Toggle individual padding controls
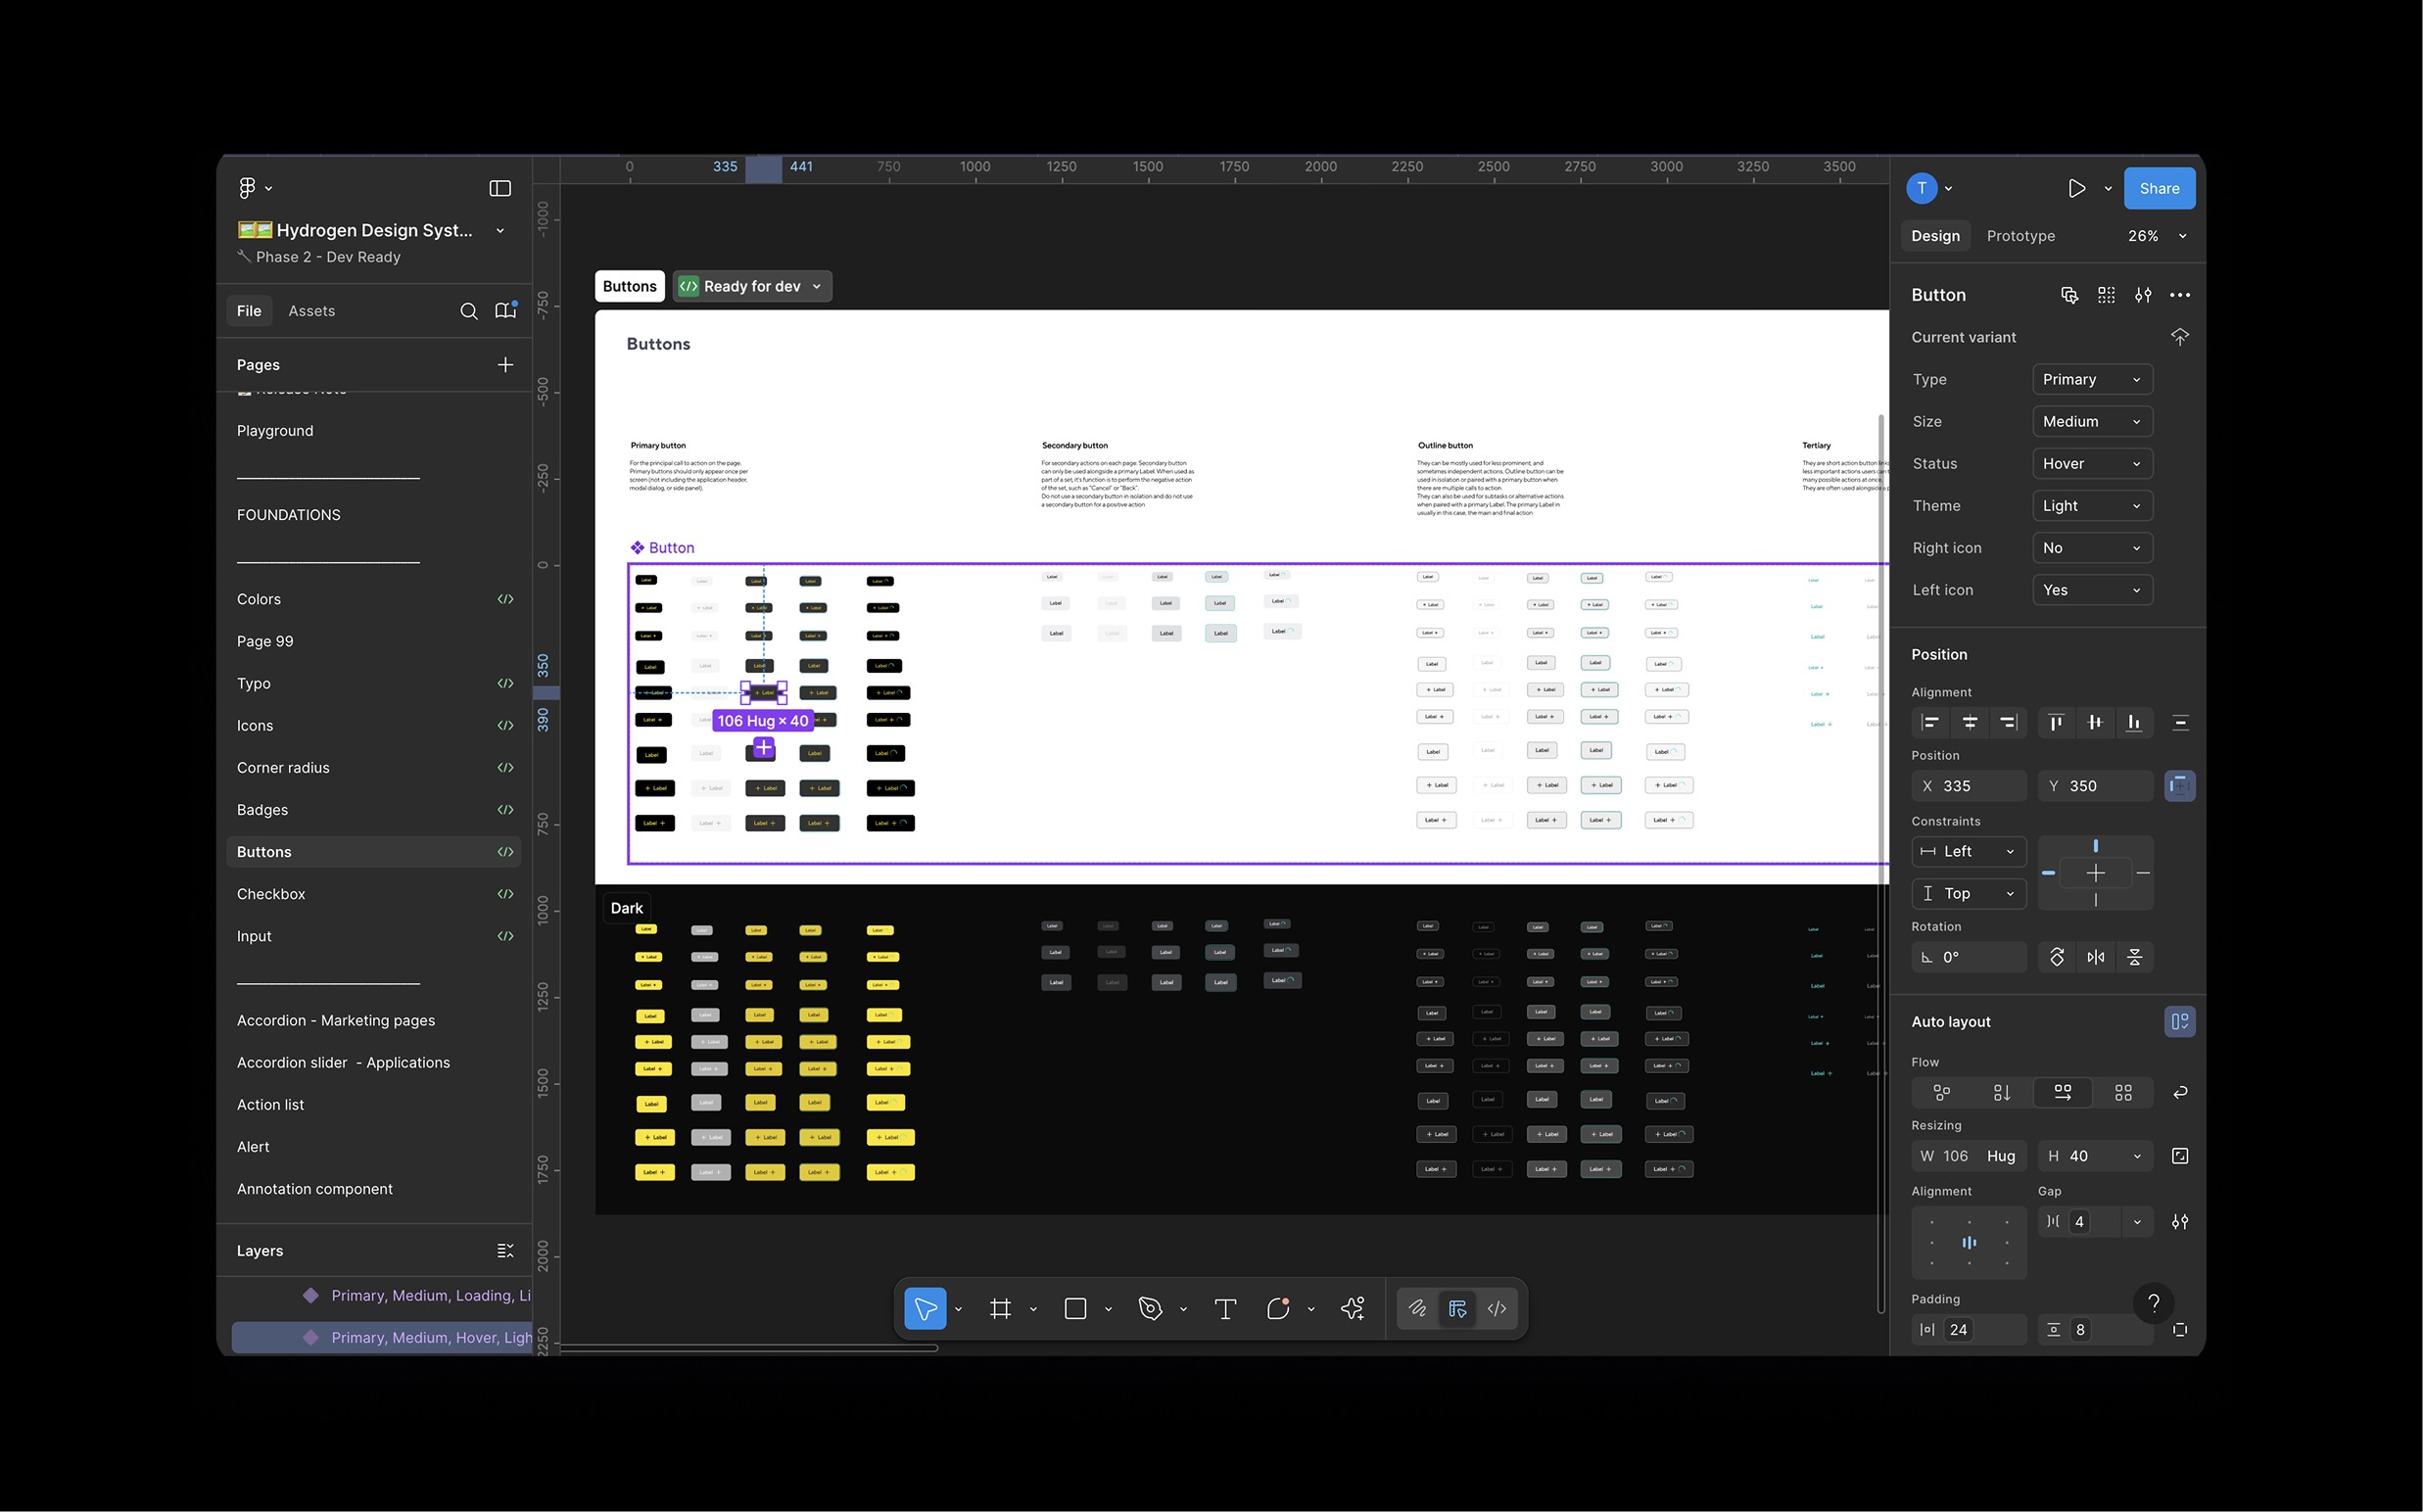Screen dimensions: 2423x1512 point(2180,1330)
